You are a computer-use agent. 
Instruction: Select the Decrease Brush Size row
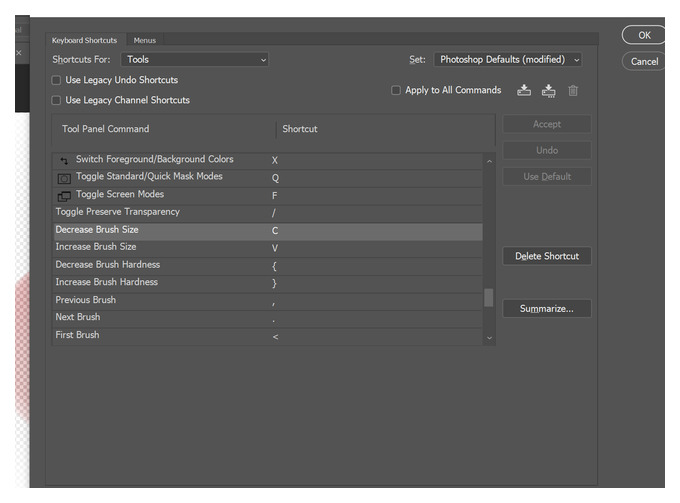tap(268, 231)
